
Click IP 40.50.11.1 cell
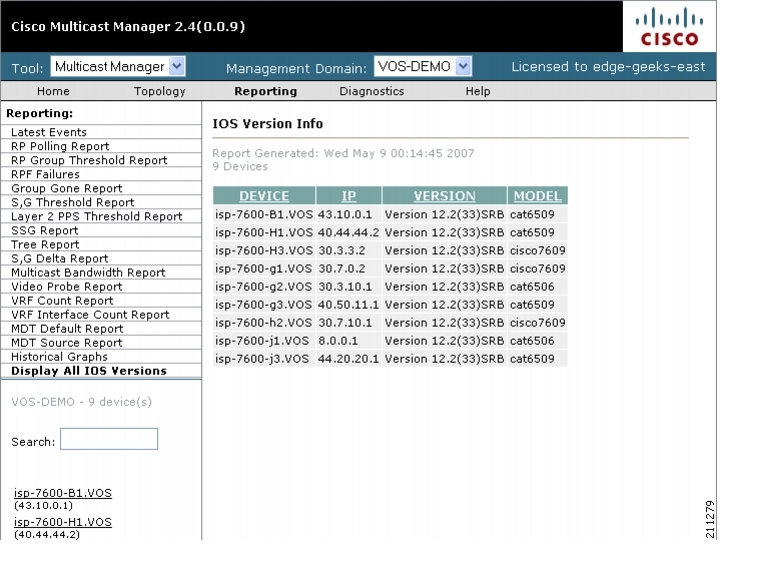(349, 304)
